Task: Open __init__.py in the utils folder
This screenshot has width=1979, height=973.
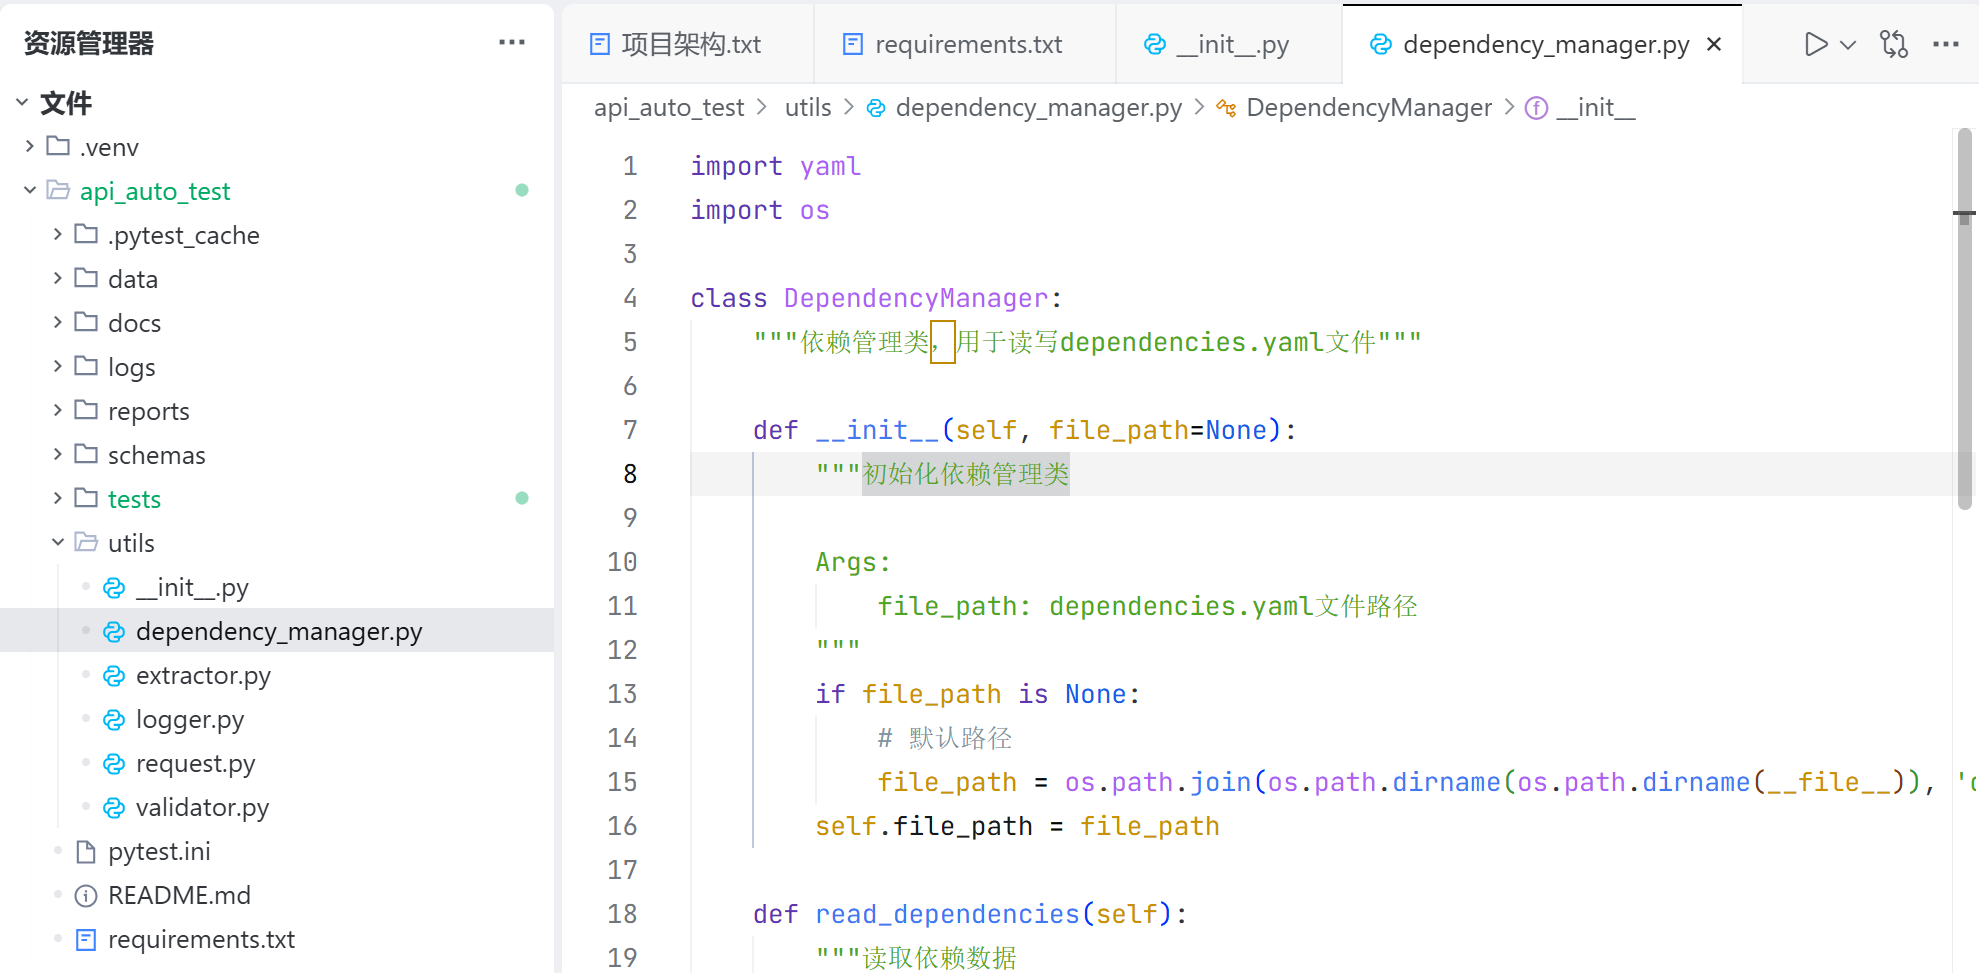Action: pyautogui.click(x=277, y=588)
